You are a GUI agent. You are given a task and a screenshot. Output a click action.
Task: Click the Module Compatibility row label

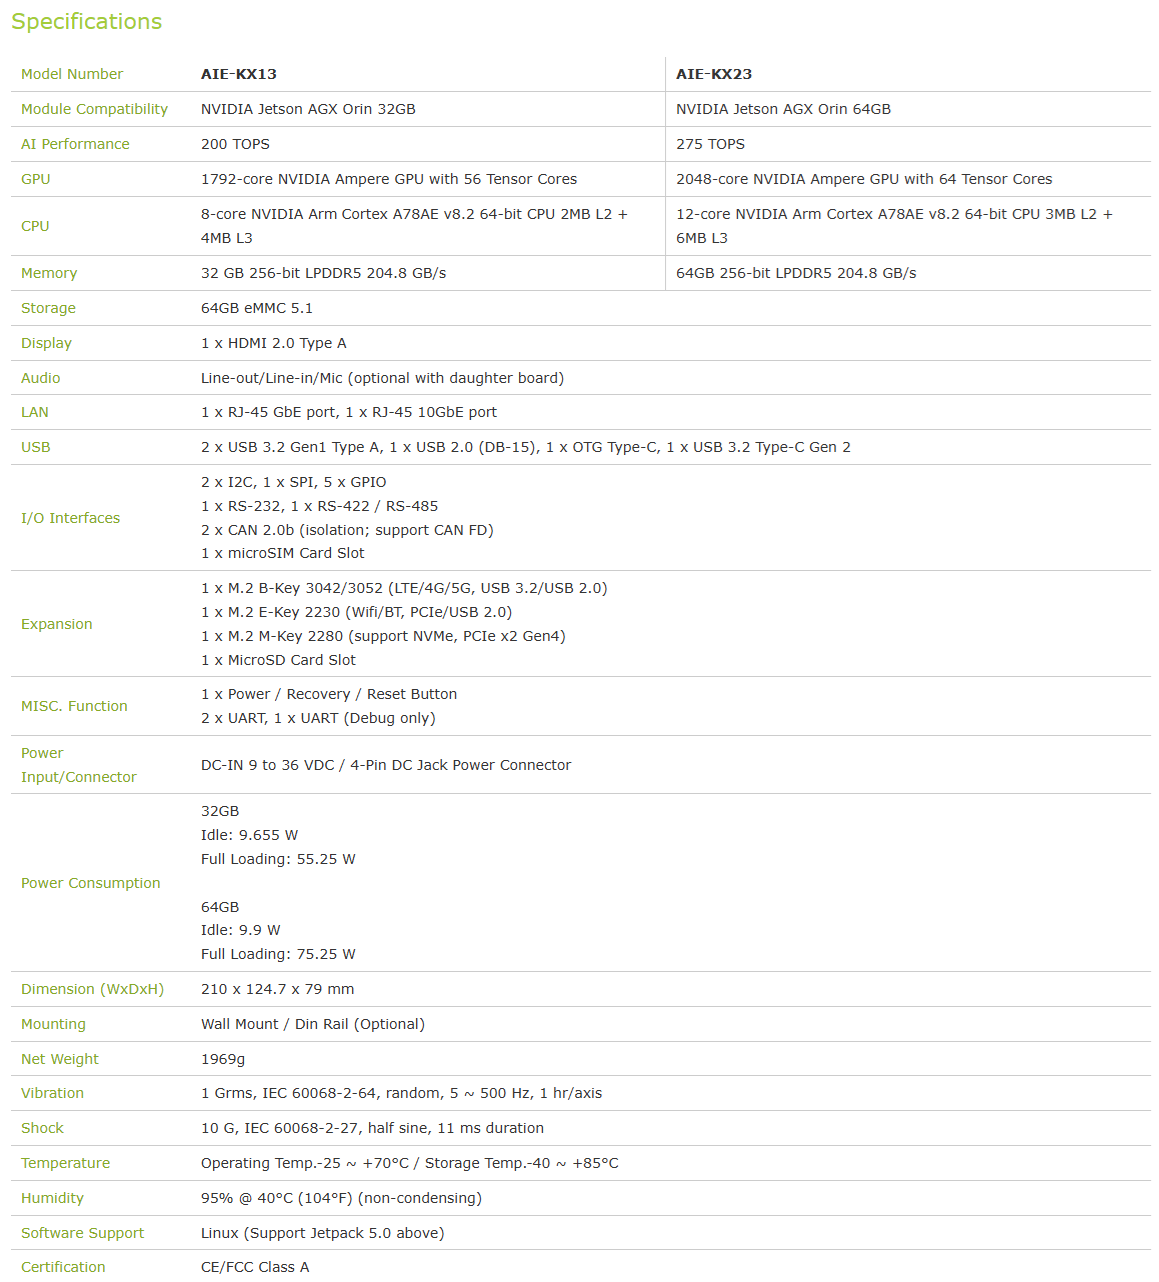(94, 109)
